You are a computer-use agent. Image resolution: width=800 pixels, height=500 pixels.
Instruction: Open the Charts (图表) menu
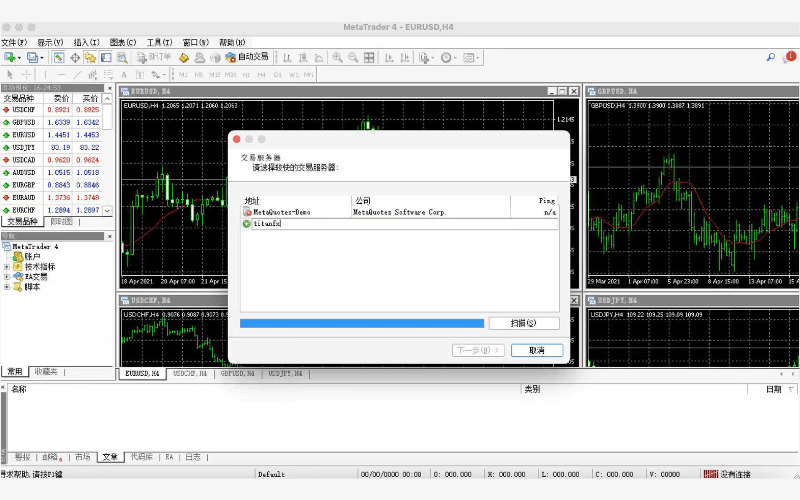(123, 42)
